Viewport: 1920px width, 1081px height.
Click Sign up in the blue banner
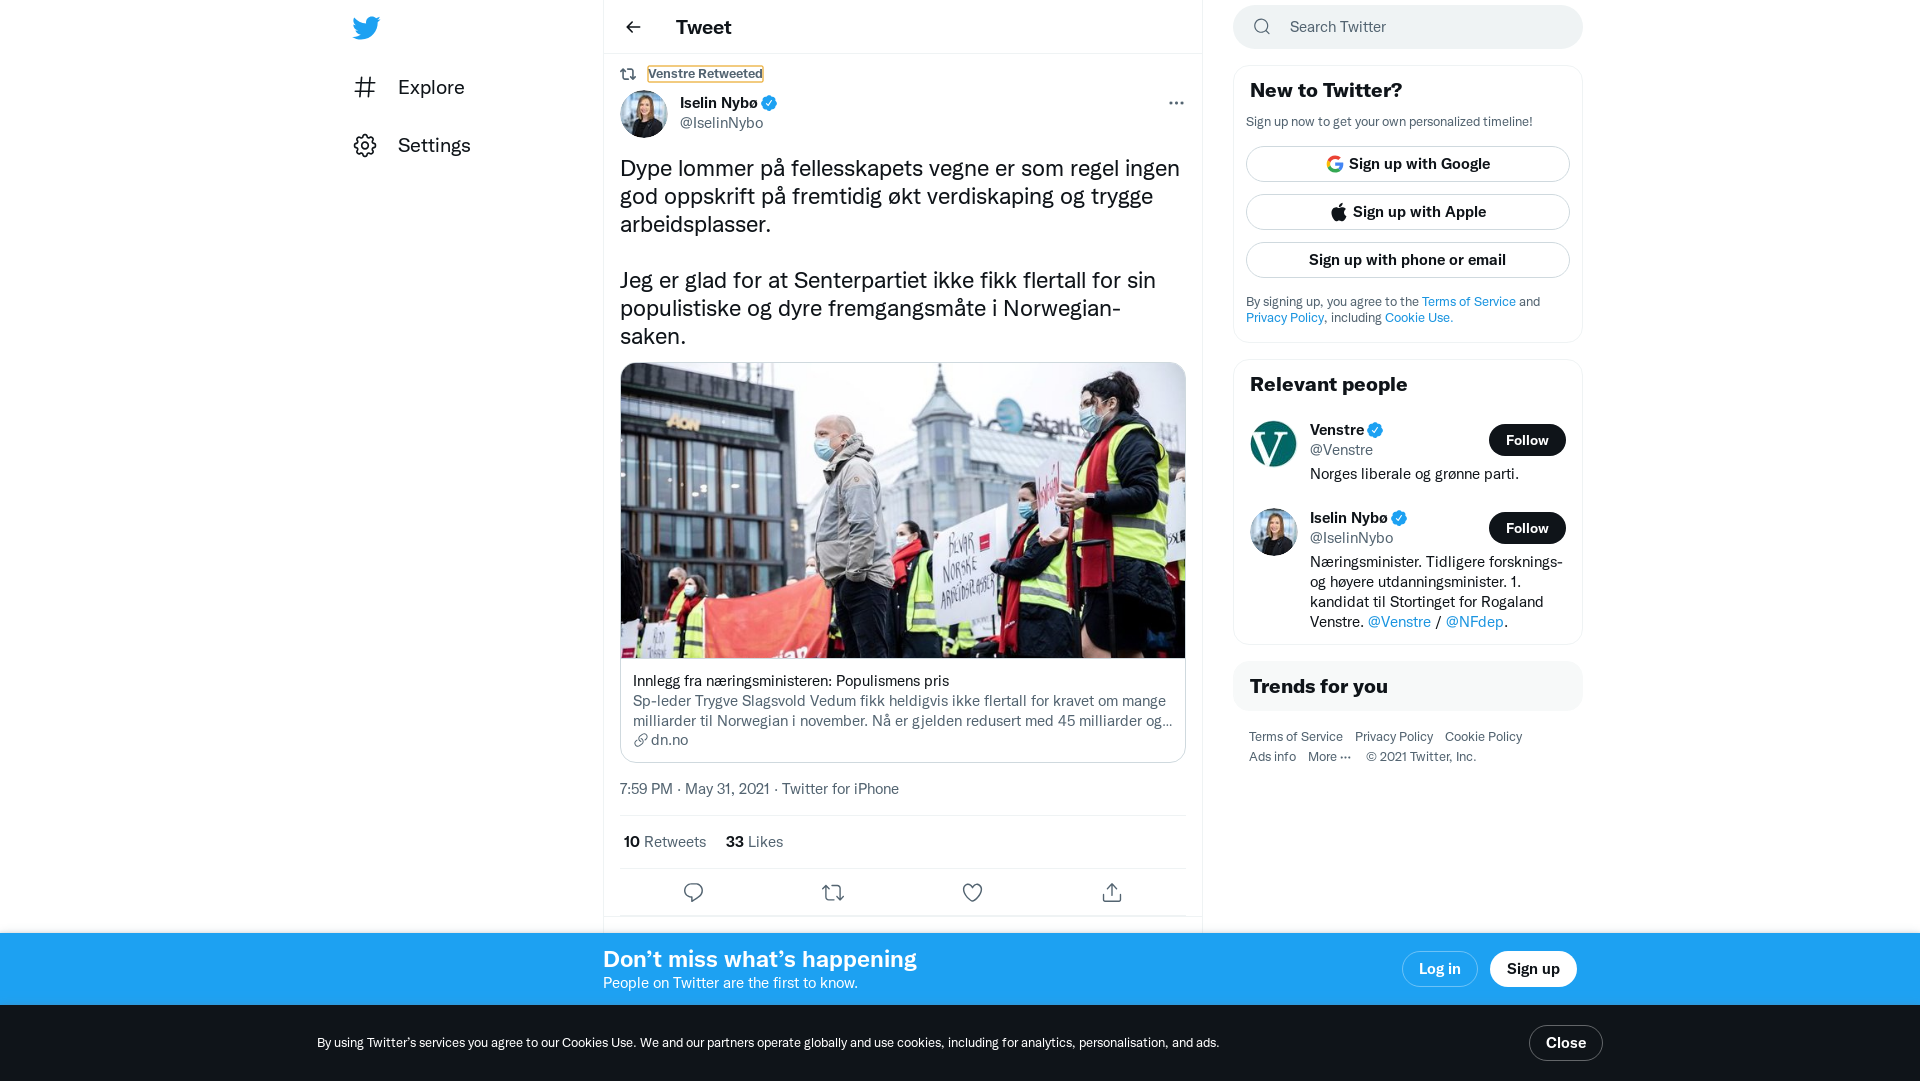[x=1533, y=969]
